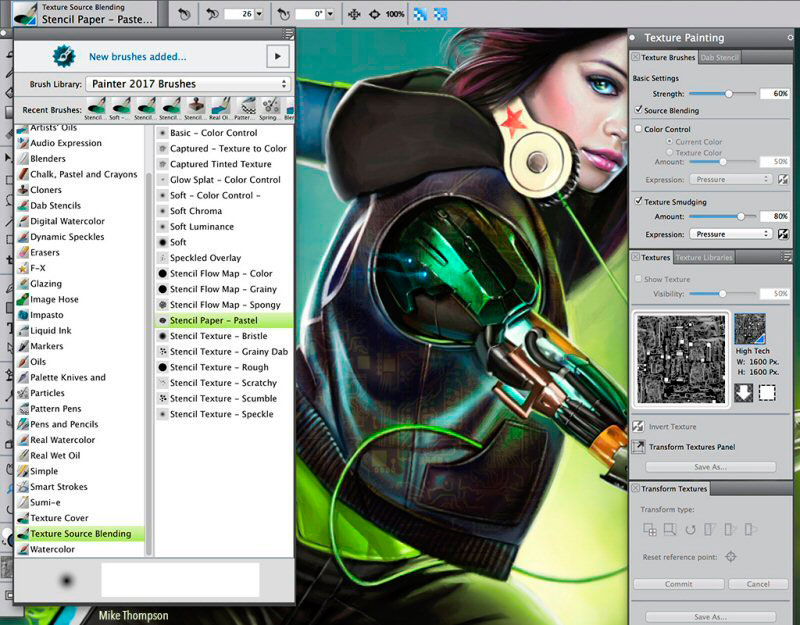
Task: Disable Source Blending
Action: 637,110
